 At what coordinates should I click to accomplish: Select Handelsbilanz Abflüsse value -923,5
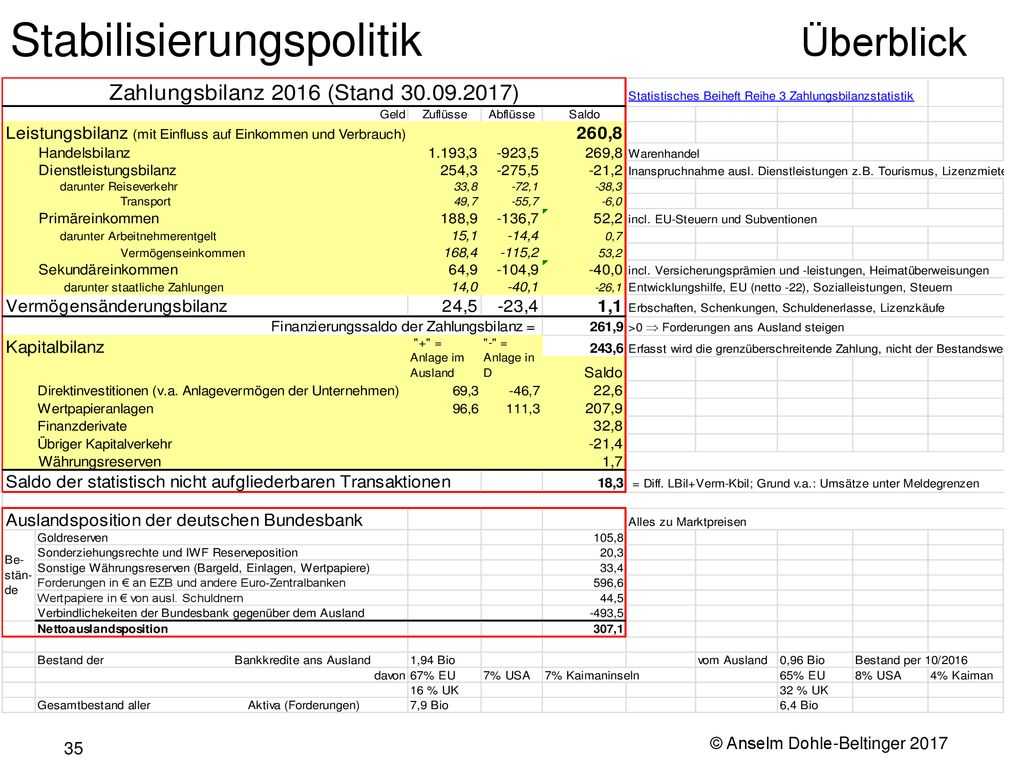(517, 153)
